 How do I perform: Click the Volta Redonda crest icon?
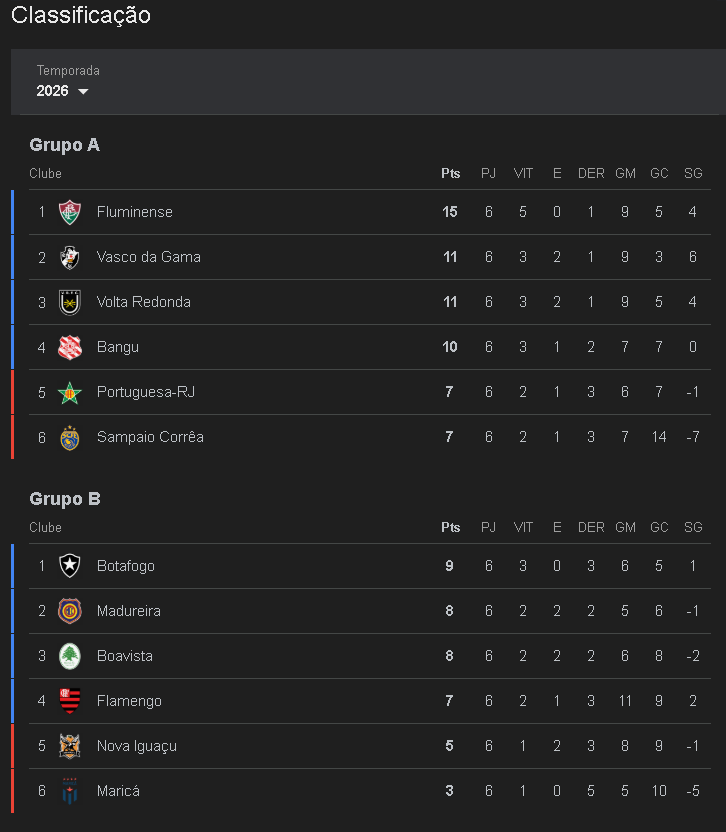pyautogui.click(x=69, y=302)
